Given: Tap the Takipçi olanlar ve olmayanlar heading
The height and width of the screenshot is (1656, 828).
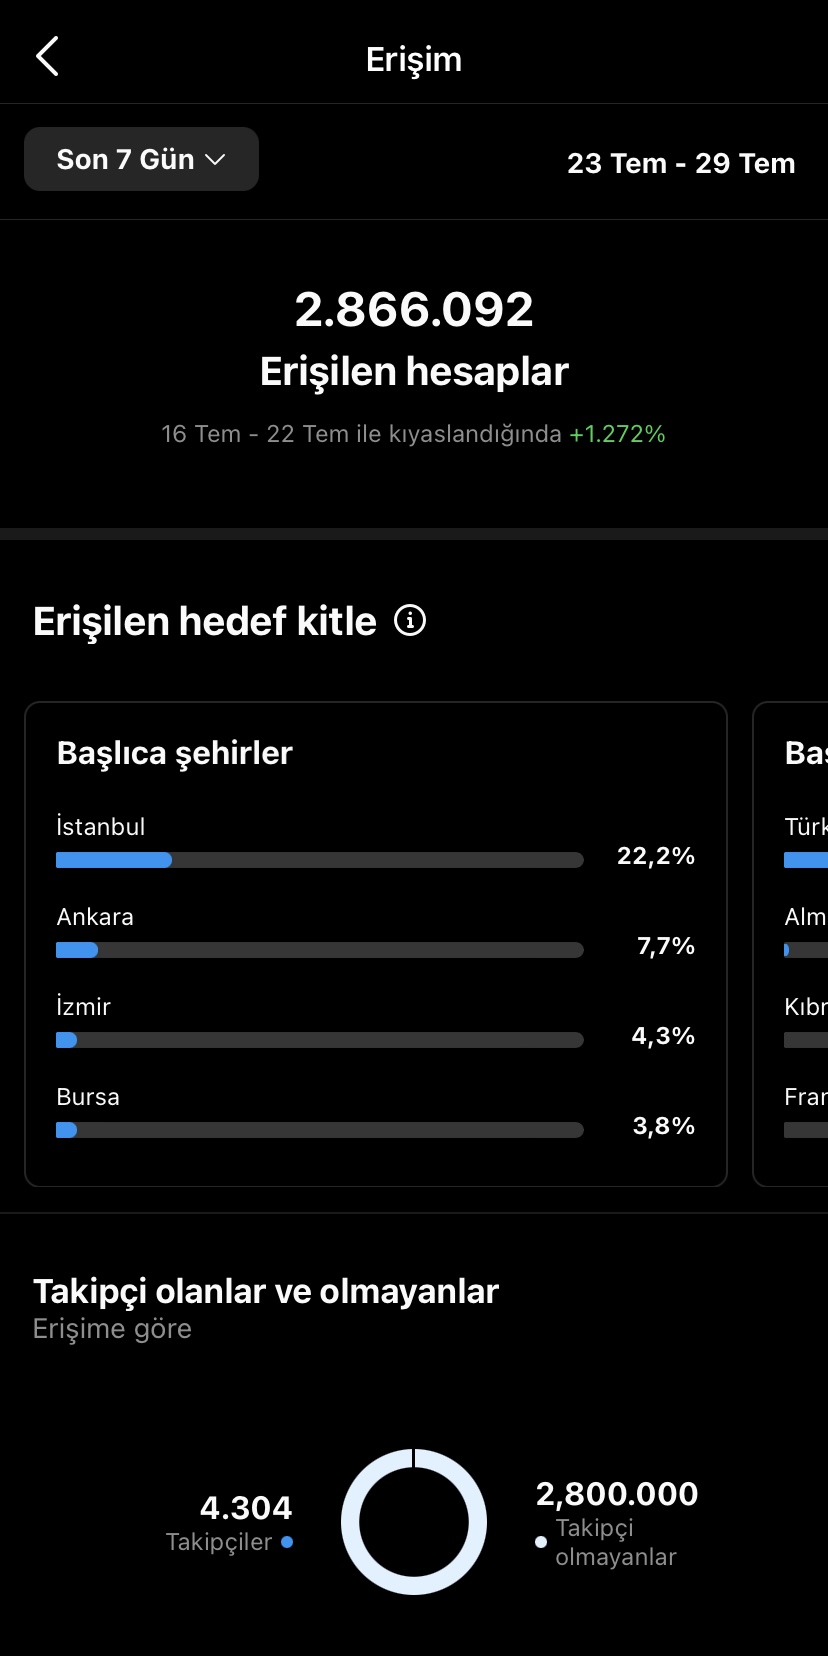Looking at the screenshot, I should pos(266,1291).
